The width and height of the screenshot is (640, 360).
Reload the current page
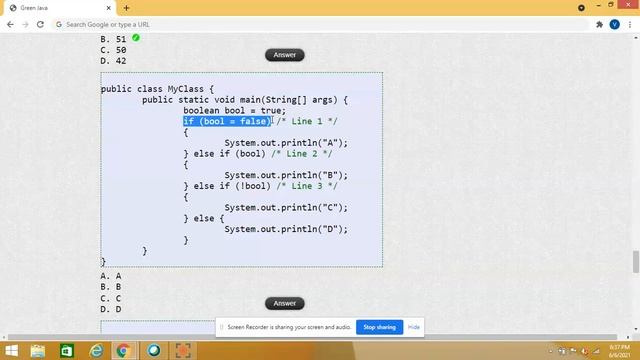point(40,24)
